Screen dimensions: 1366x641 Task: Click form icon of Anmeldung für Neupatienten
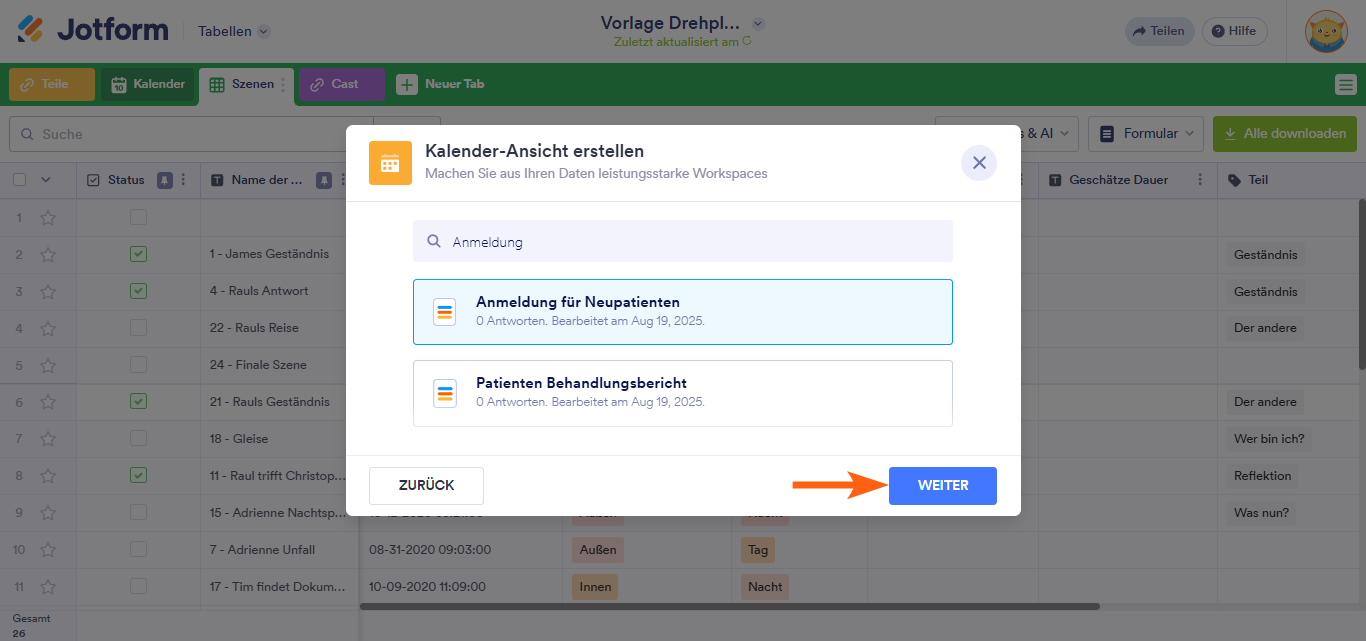pyautogui.click(x=445, y=312)
